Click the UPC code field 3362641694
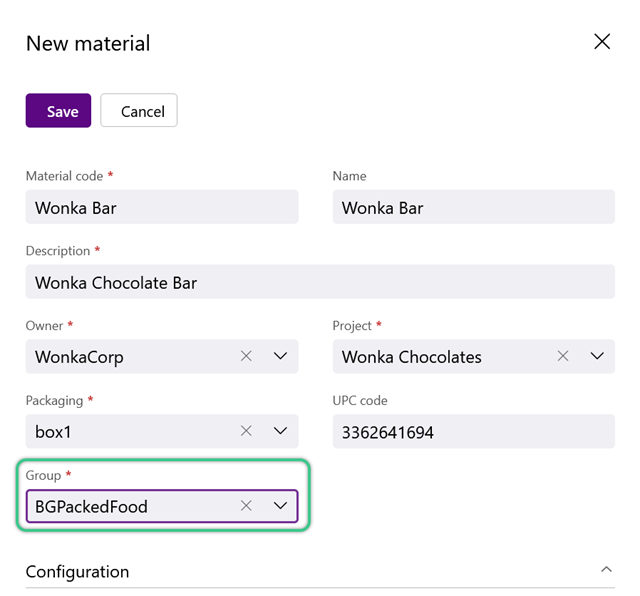Image resolution: width=640 pixels, height=596 pixels. pos(473,431)
